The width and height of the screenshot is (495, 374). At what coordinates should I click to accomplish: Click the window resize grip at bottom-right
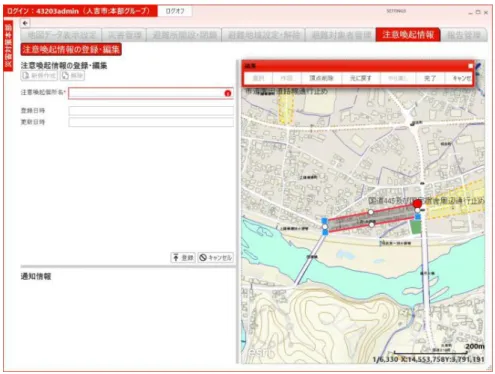[x=489, y=368]
